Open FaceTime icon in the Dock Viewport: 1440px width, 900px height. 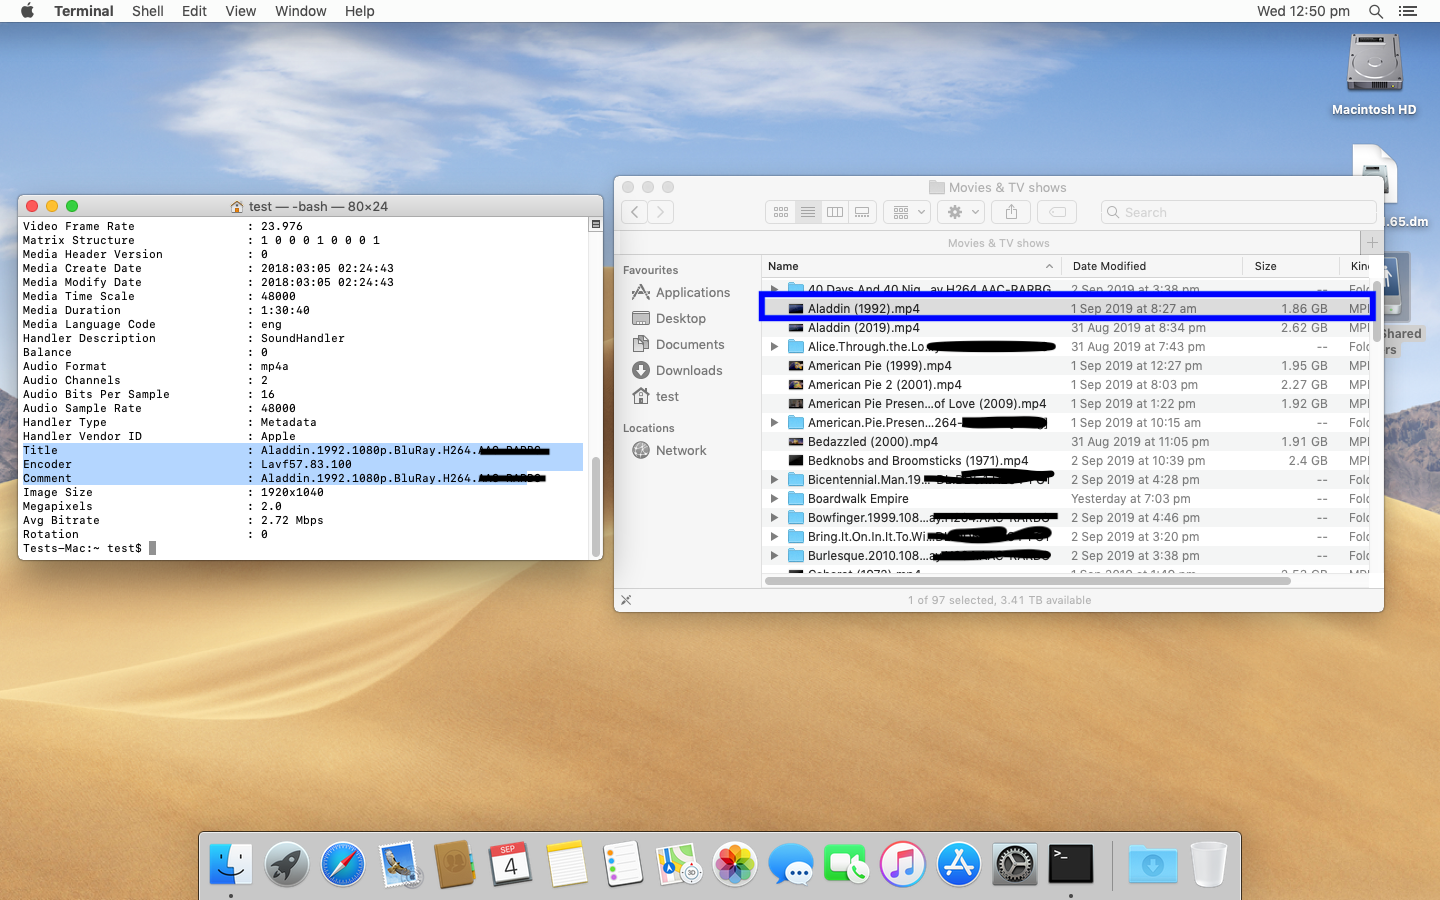click(847, 864)
